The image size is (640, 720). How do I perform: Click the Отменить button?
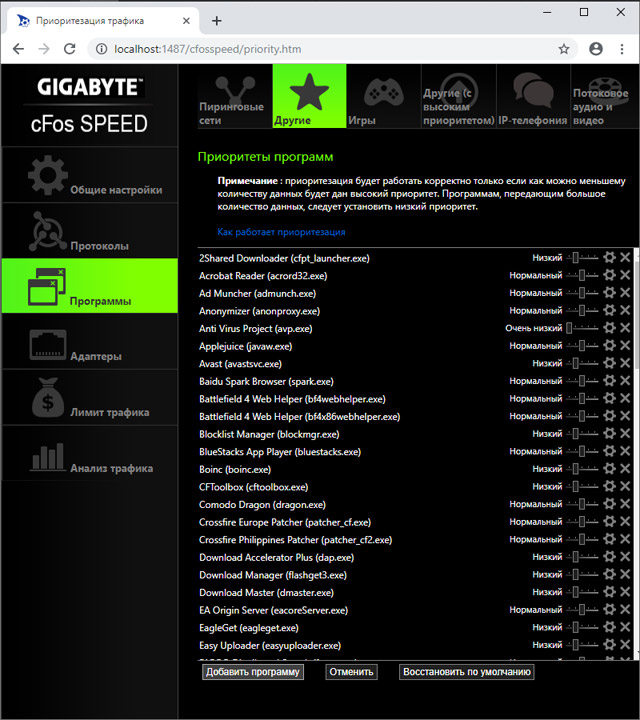tap(351, 672)
